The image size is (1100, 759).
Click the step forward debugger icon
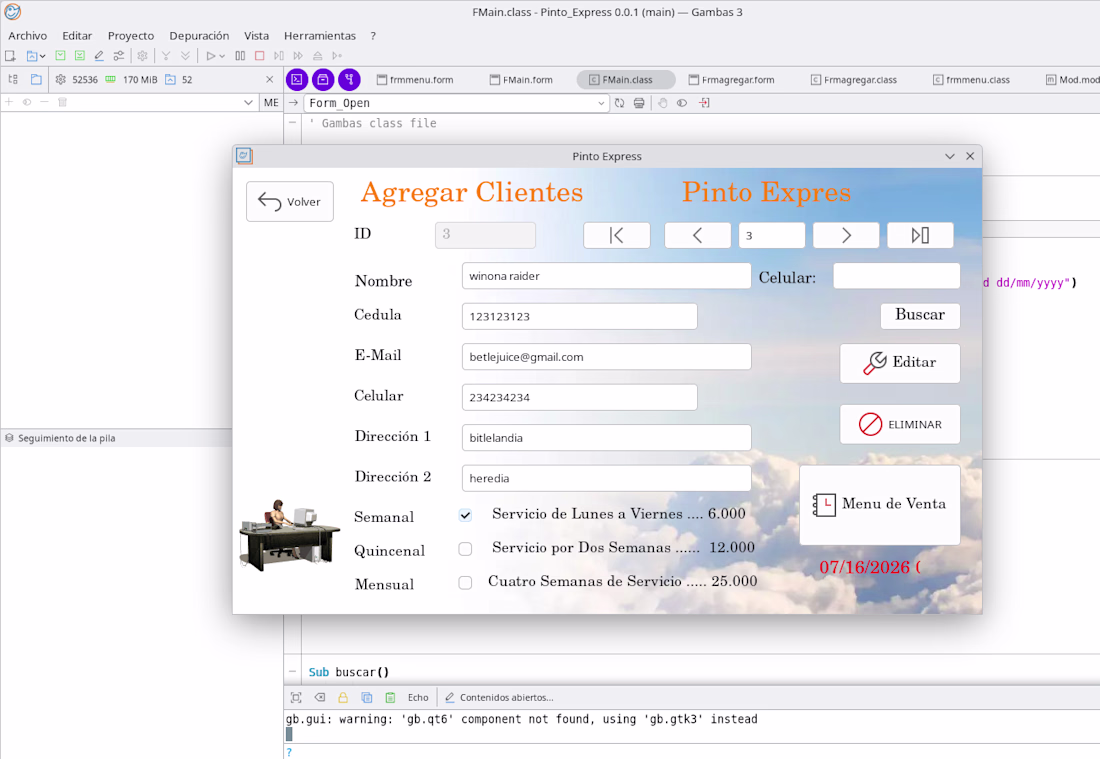coord(279,55)
